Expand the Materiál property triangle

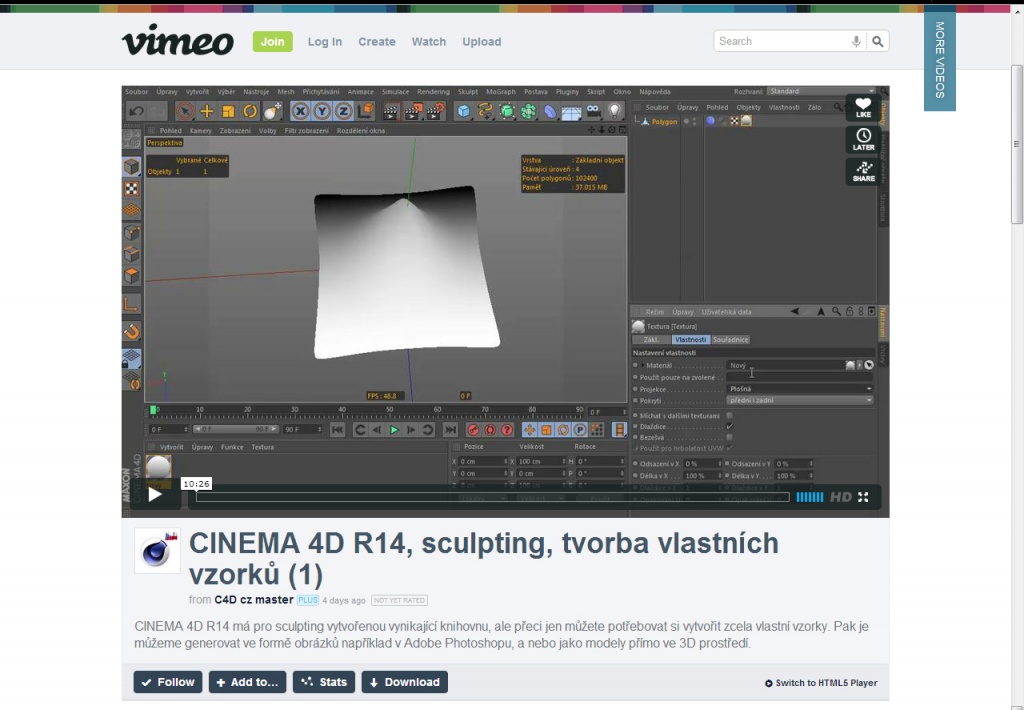point(643,365)
